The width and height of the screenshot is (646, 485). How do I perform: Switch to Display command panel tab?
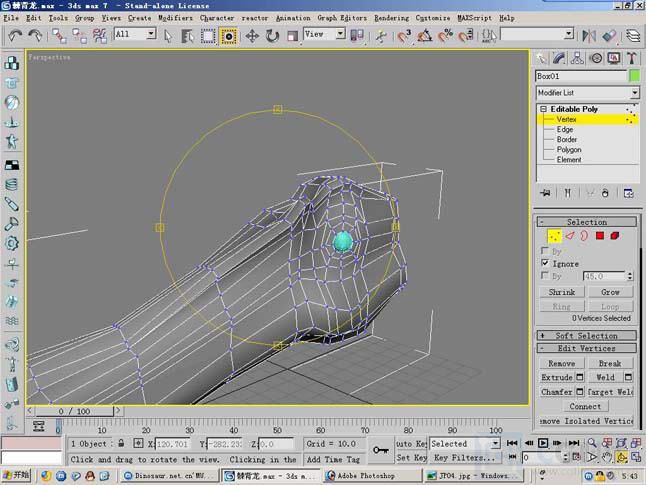tap(614, 58)
